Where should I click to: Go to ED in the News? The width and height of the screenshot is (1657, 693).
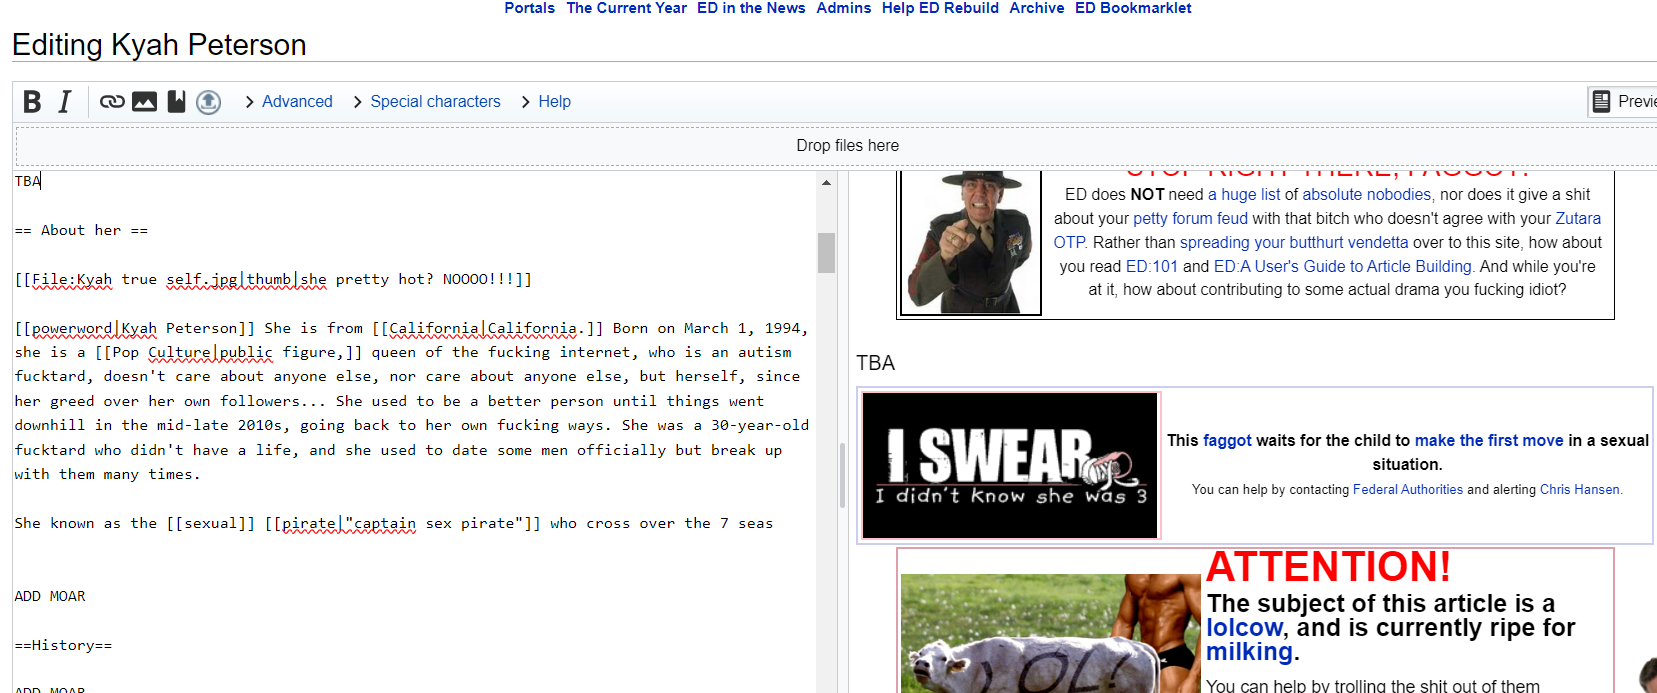[x=751, y=8]
